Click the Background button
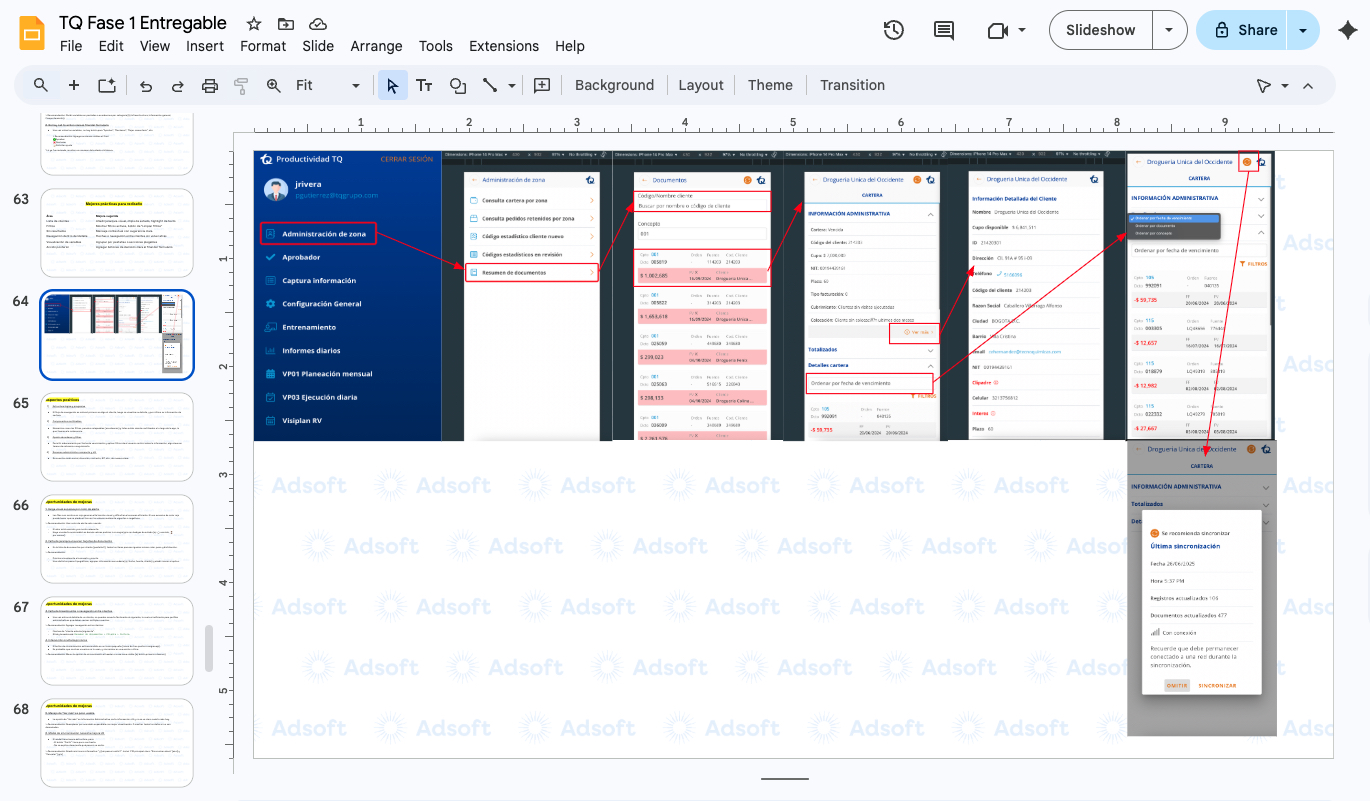Image resolution: width=1370 pixels, height=801 pixels. (614, 85)
